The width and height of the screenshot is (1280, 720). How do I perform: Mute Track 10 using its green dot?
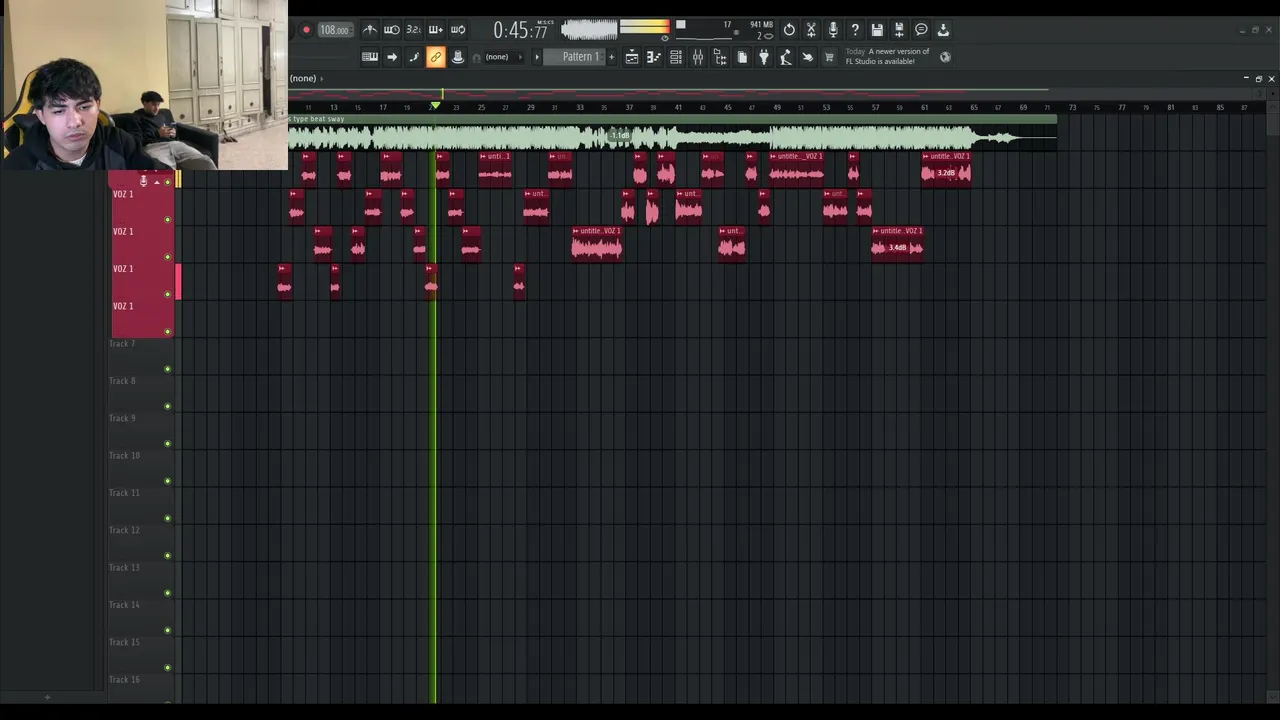[167, 481]
